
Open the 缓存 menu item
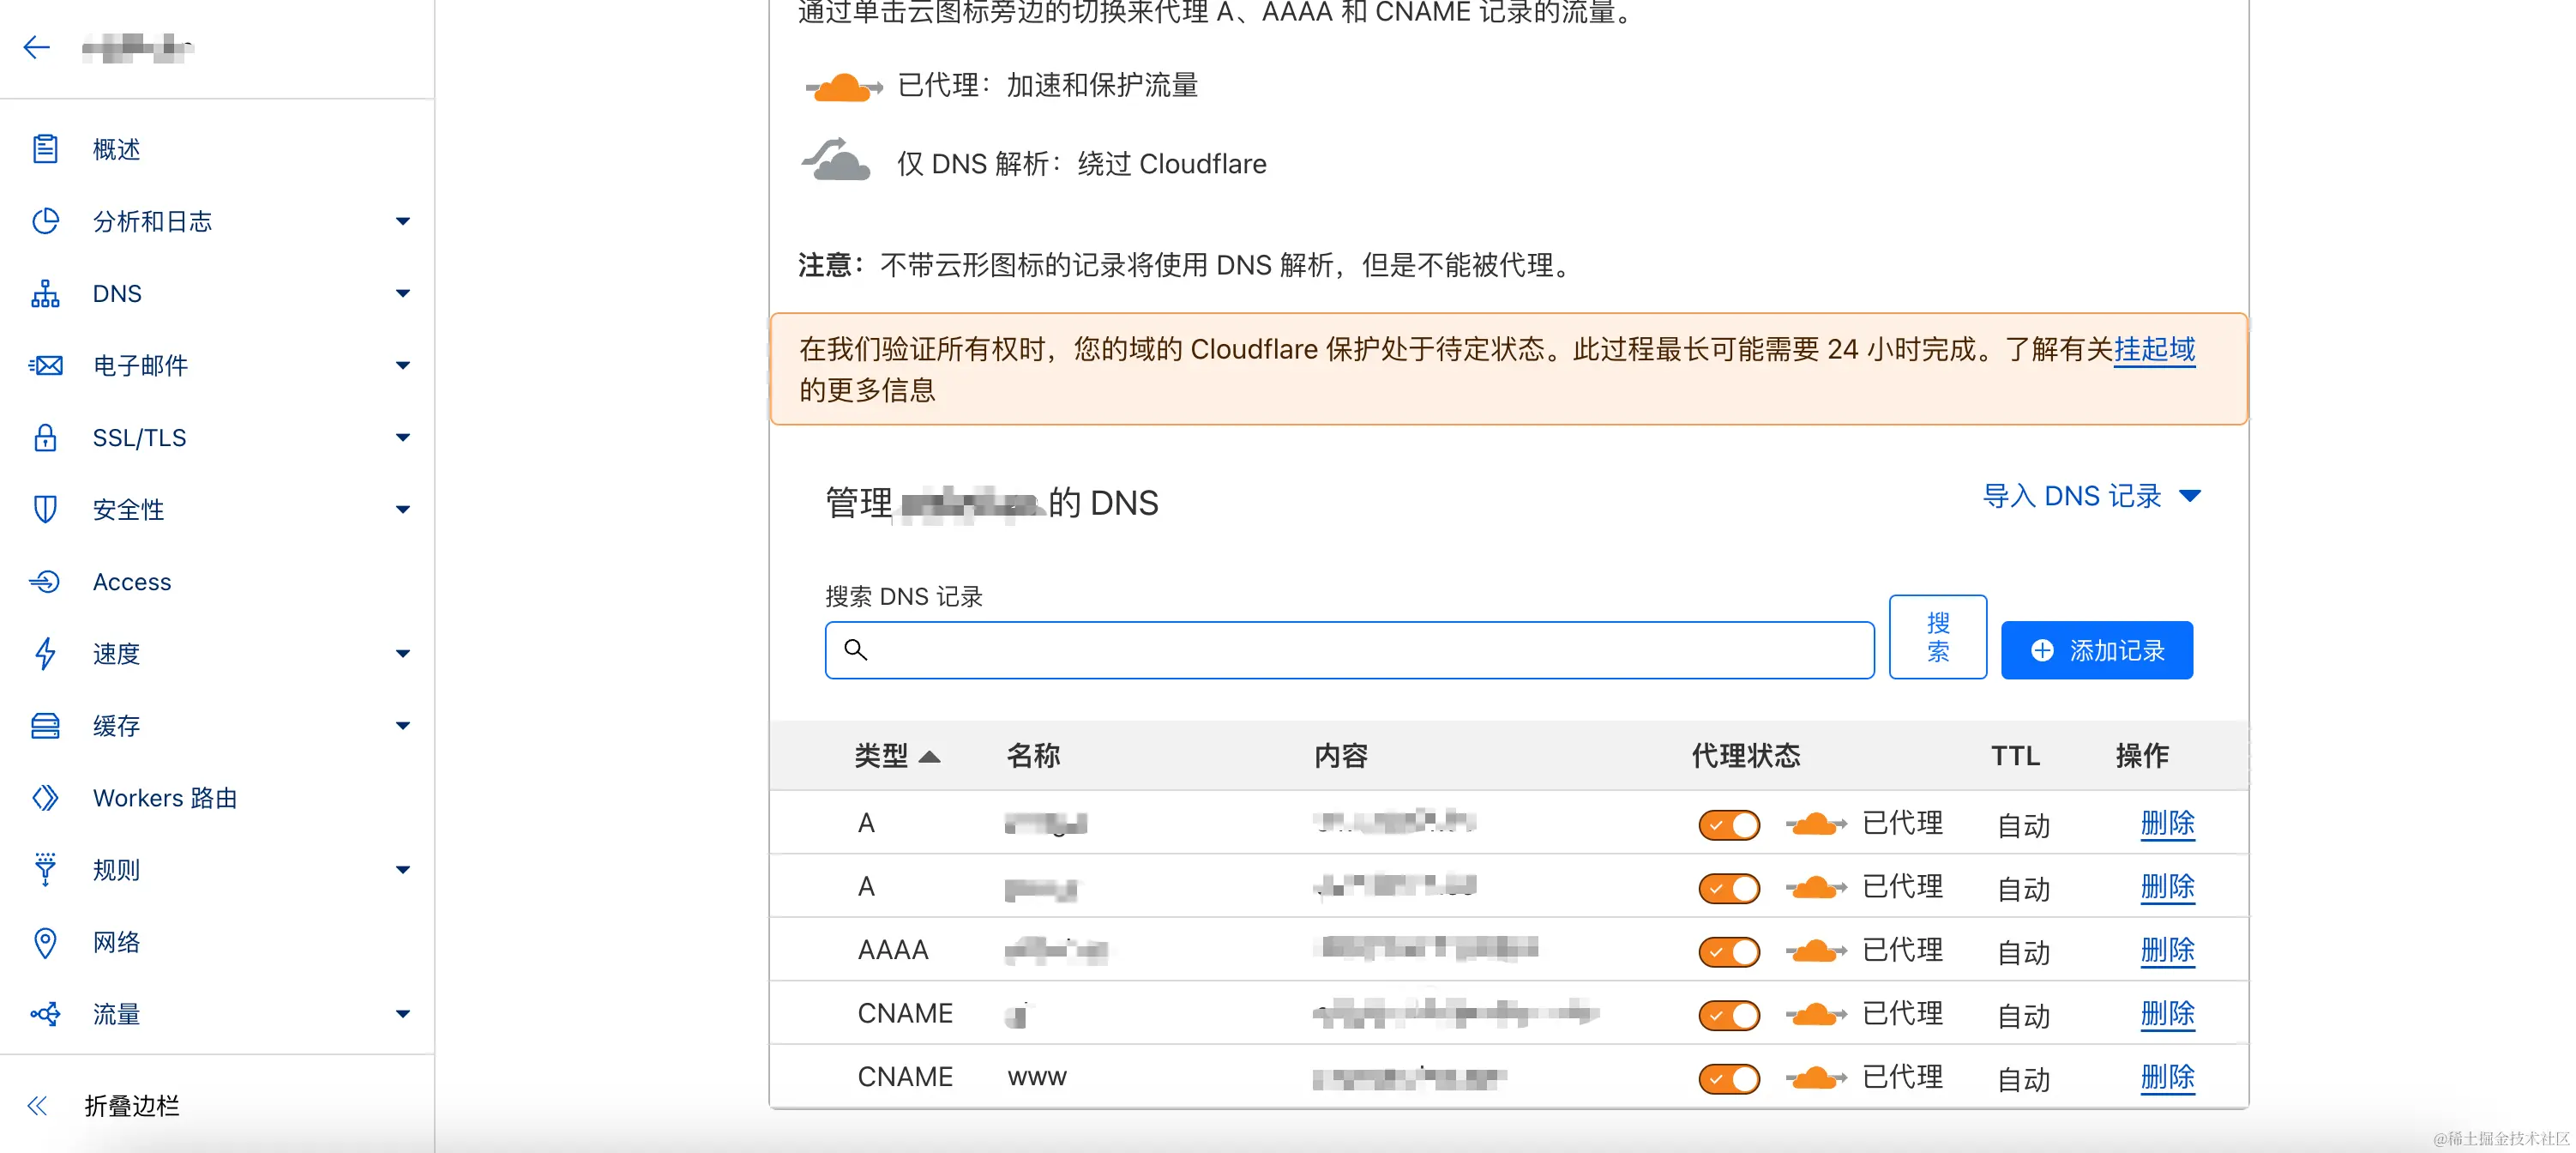pyautogui.click(x=116, y=725)
